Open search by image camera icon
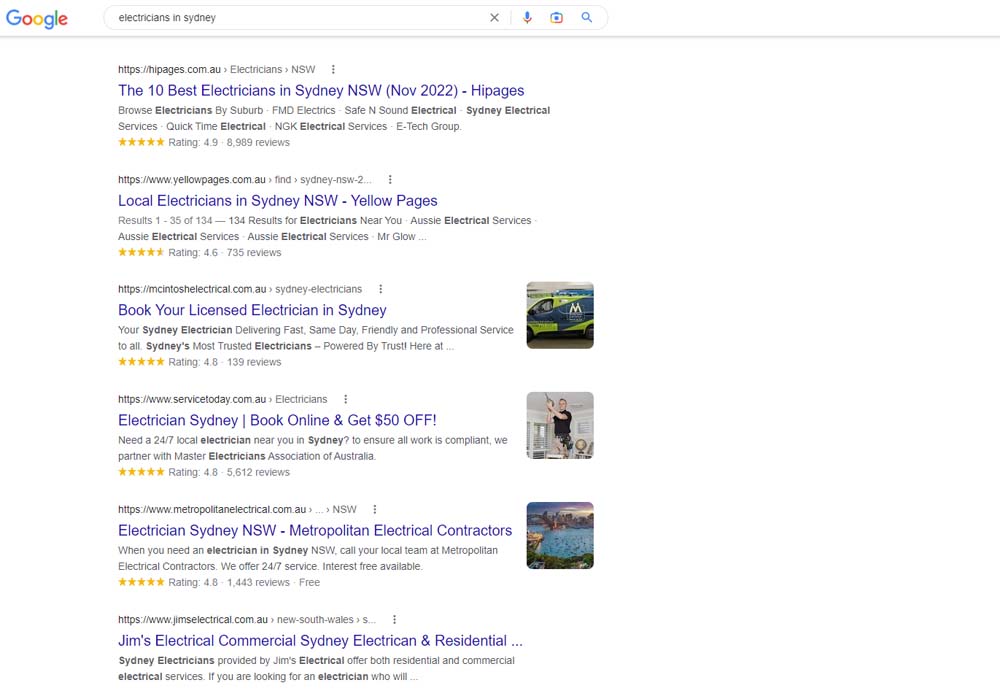Viewport: 1000px width, 699px height. [556, 18]
